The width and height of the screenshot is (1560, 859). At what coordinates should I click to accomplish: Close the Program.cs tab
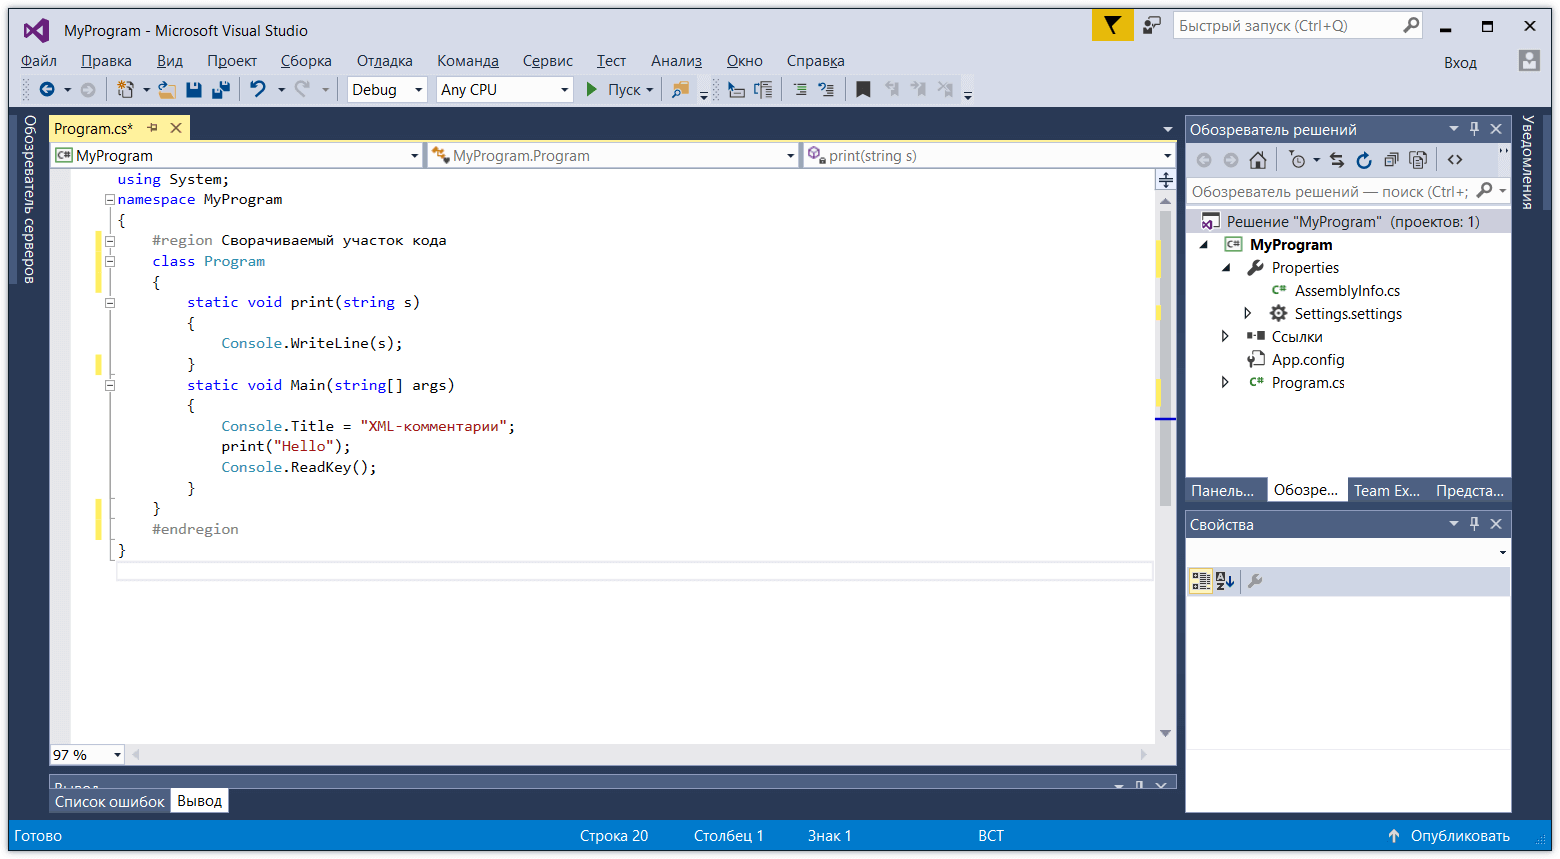coord(176,128)
